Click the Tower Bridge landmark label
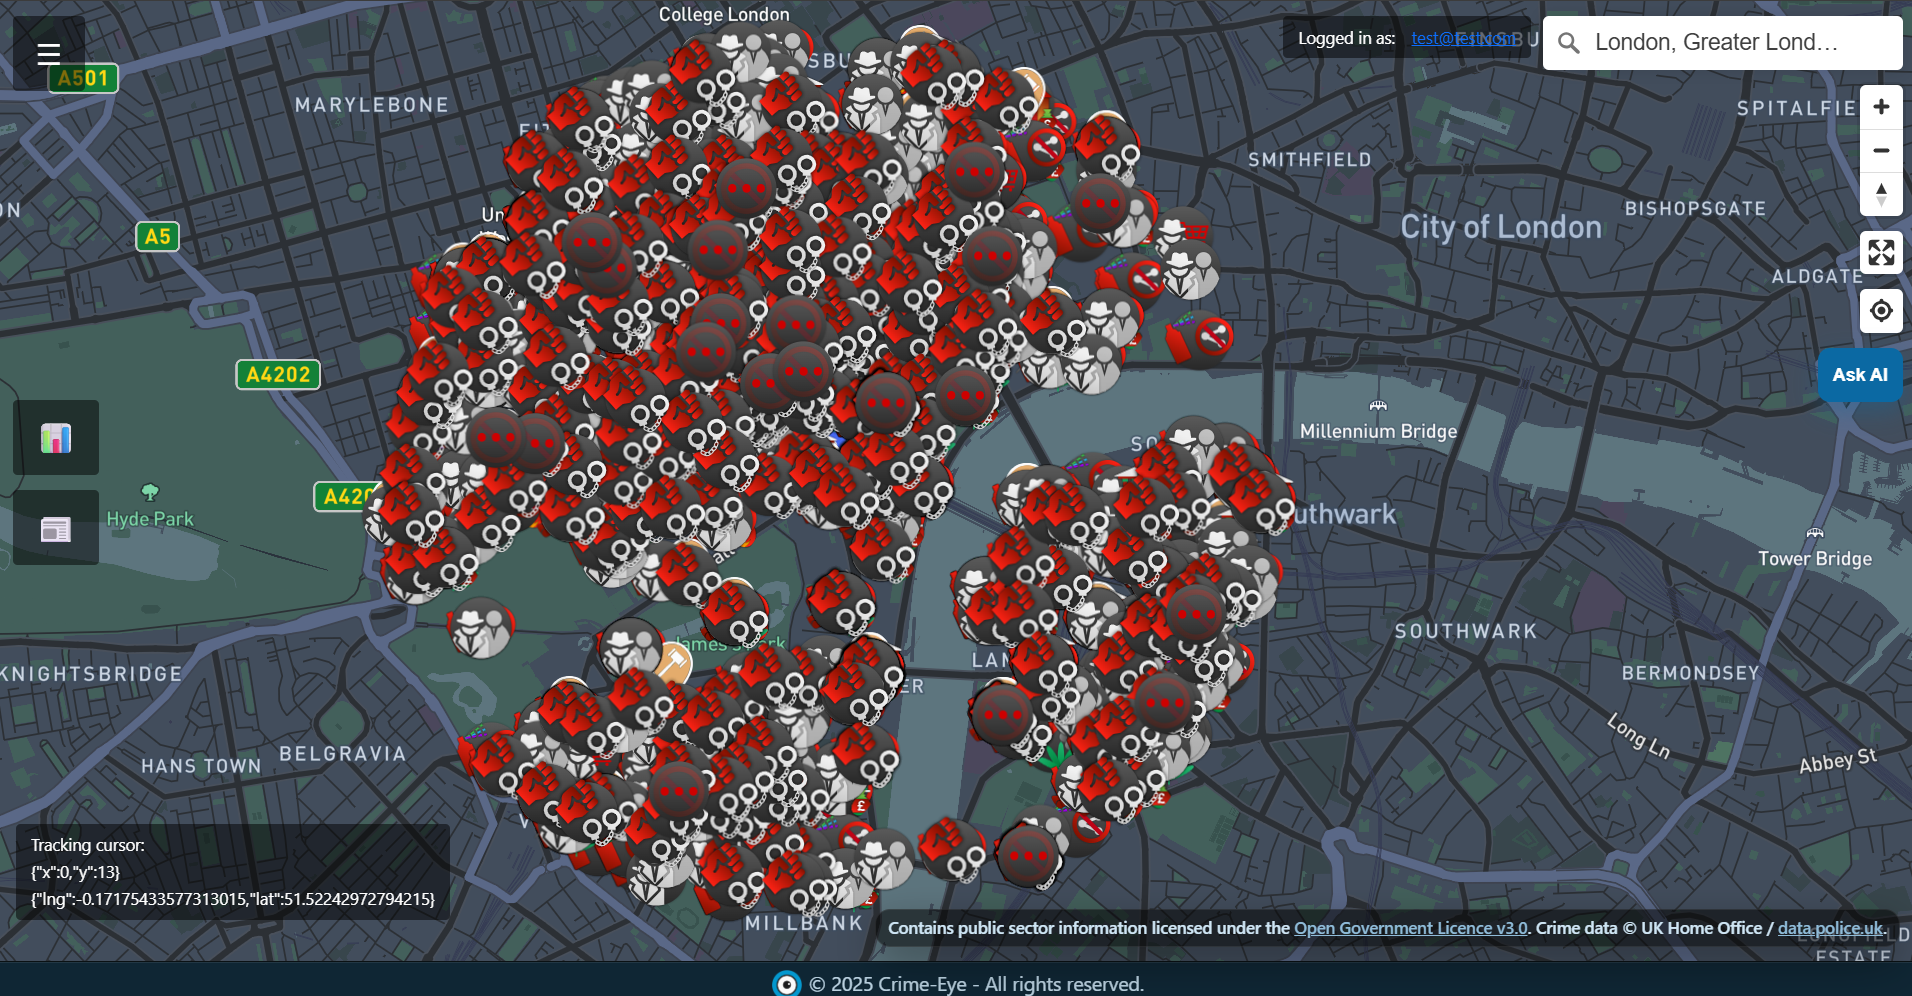Image resolution: width=1912 pixels, height=996 pixels. 1814,558
